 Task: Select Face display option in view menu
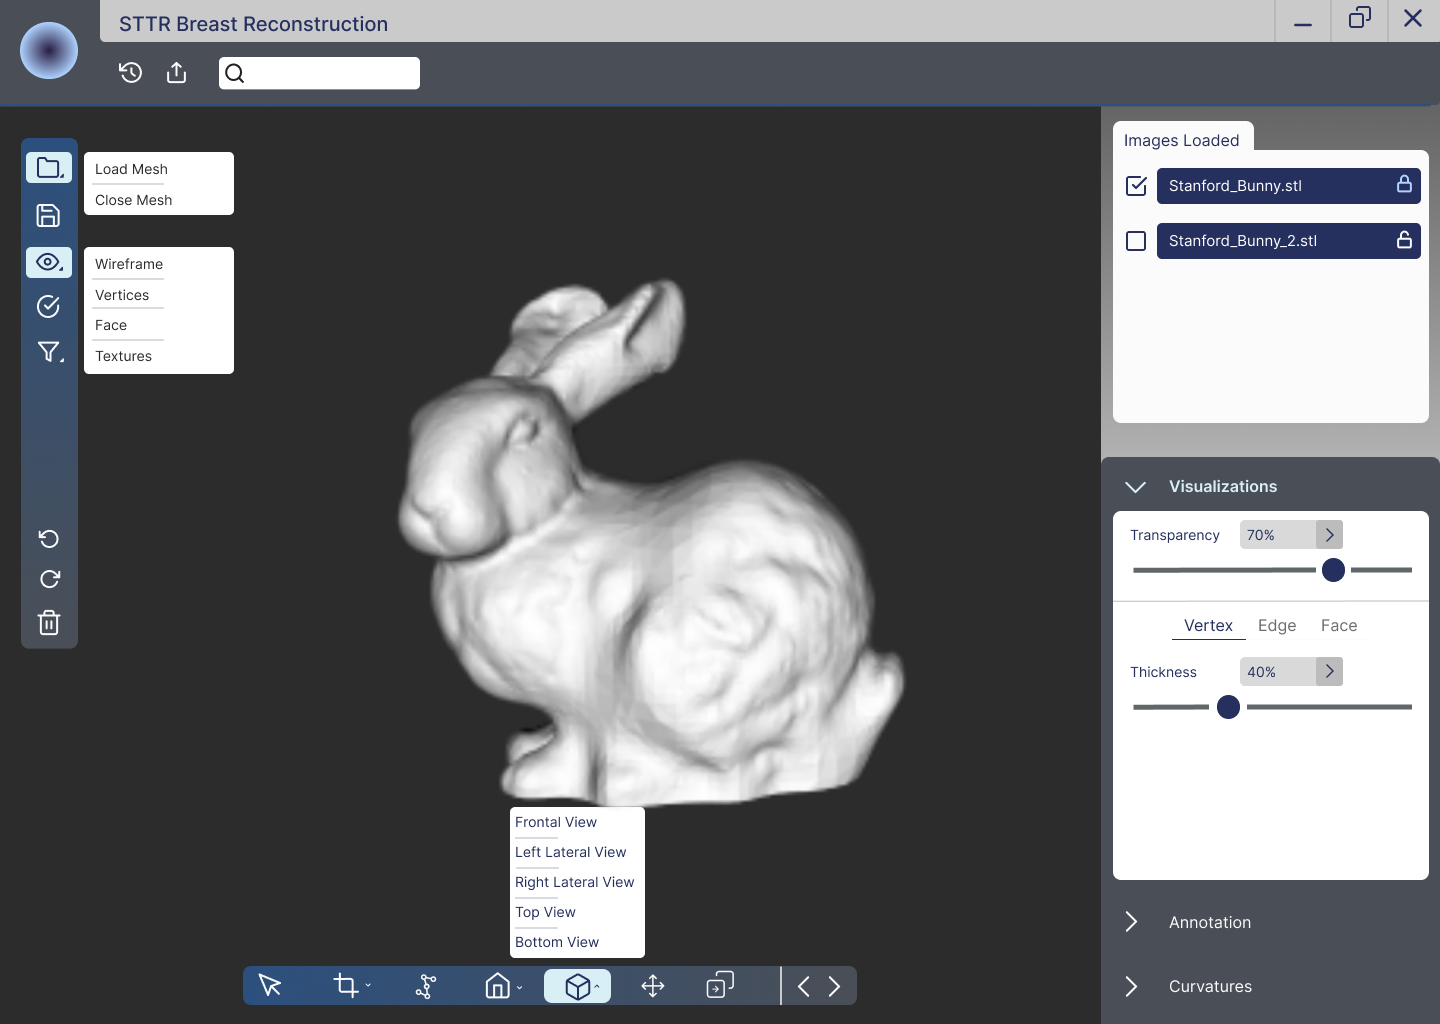click(x=111, y=325)
